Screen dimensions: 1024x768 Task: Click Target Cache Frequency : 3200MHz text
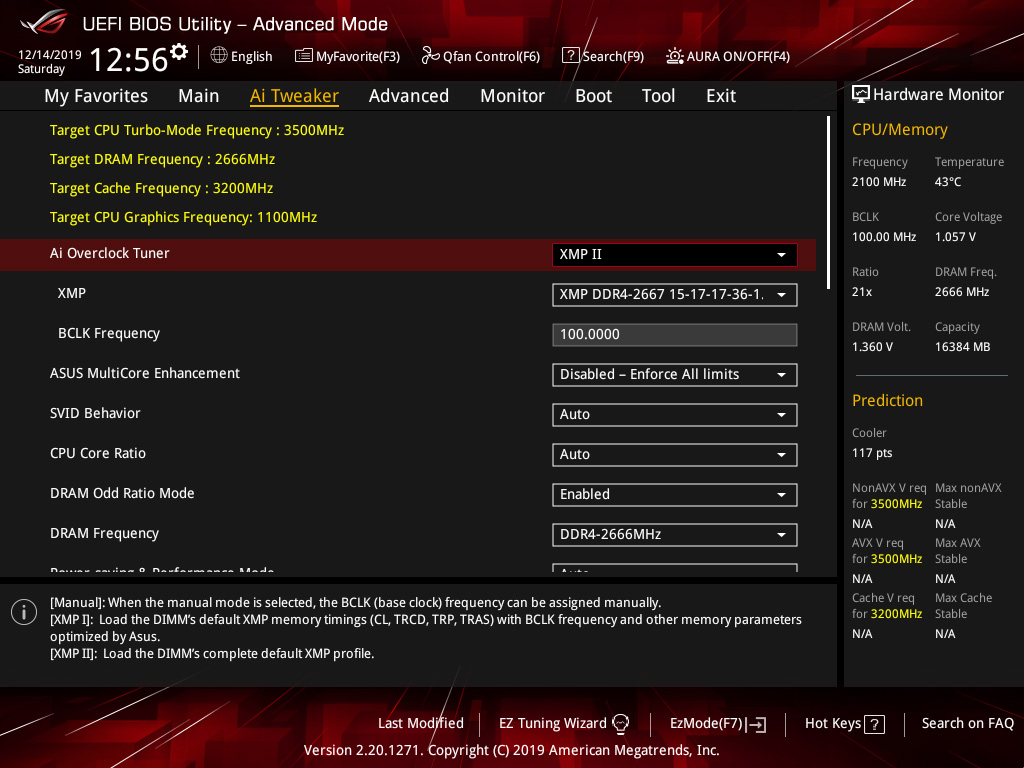pyautogui.click(x=161, y=188)
